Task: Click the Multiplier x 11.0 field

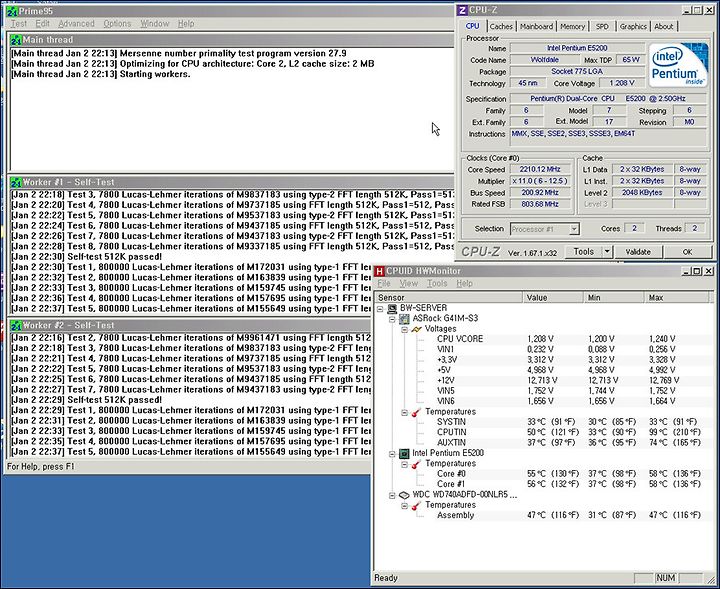Action: [x=541, y=181]
